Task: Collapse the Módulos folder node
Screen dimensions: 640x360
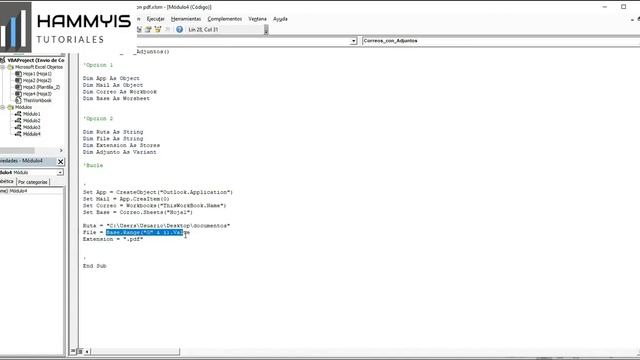Action: pyautogui.click(x=2, y=107)
